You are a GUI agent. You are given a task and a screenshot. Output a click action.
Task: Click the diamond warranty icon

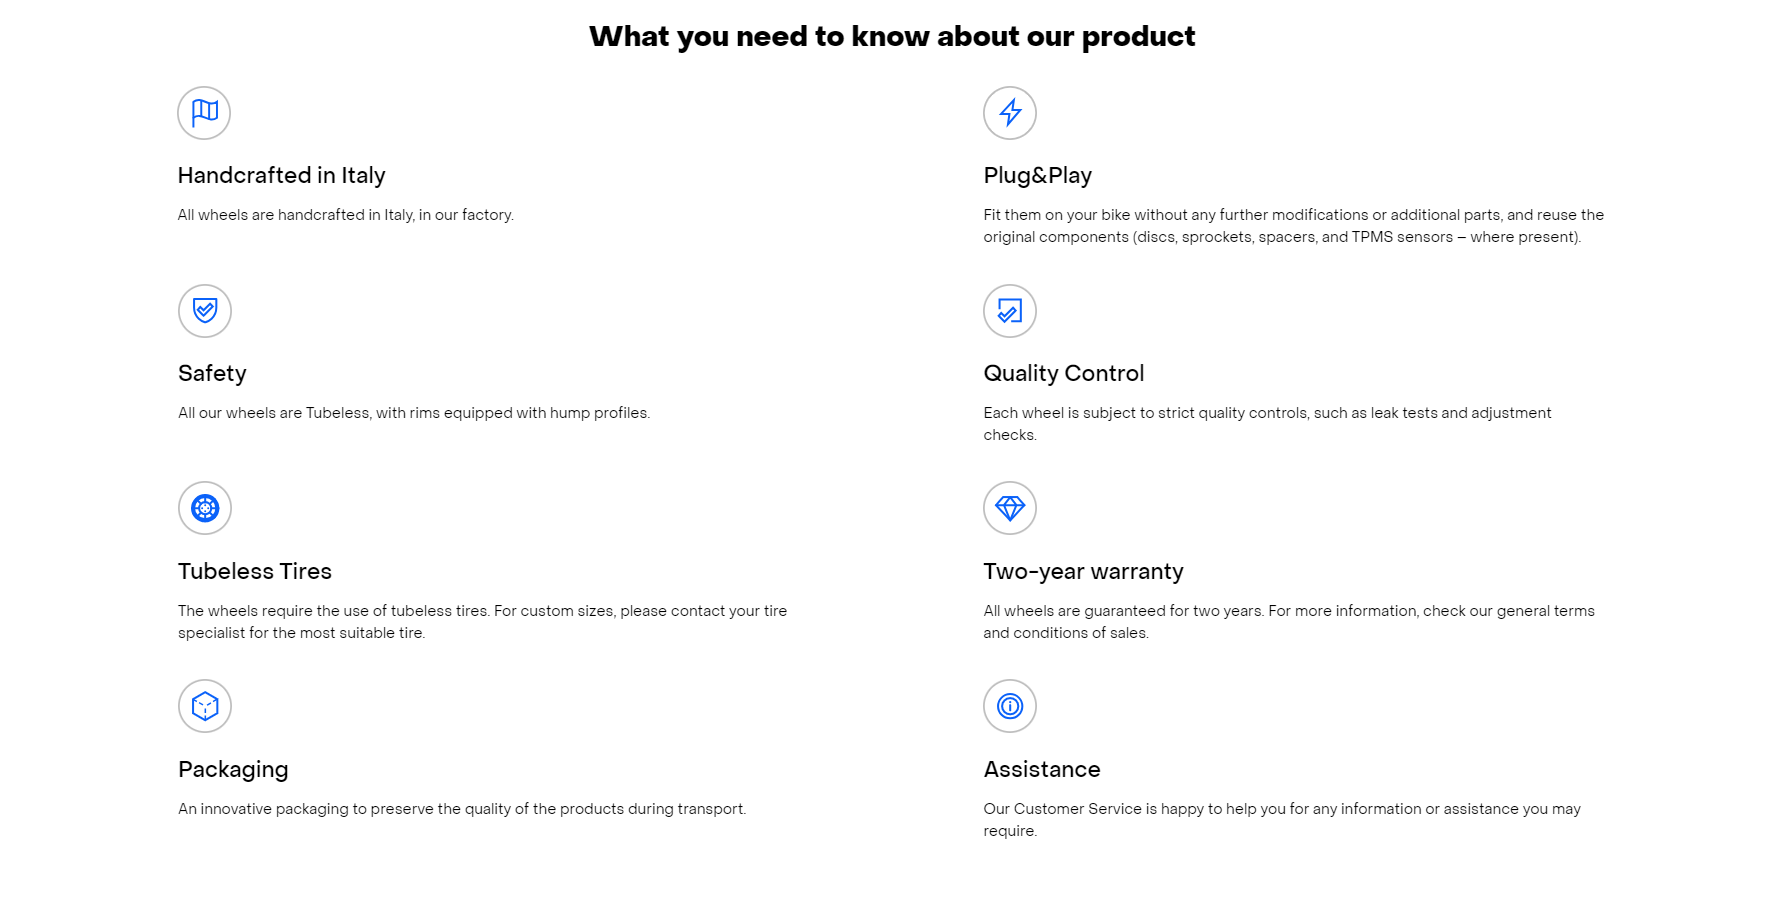(x=1010, y=508)
